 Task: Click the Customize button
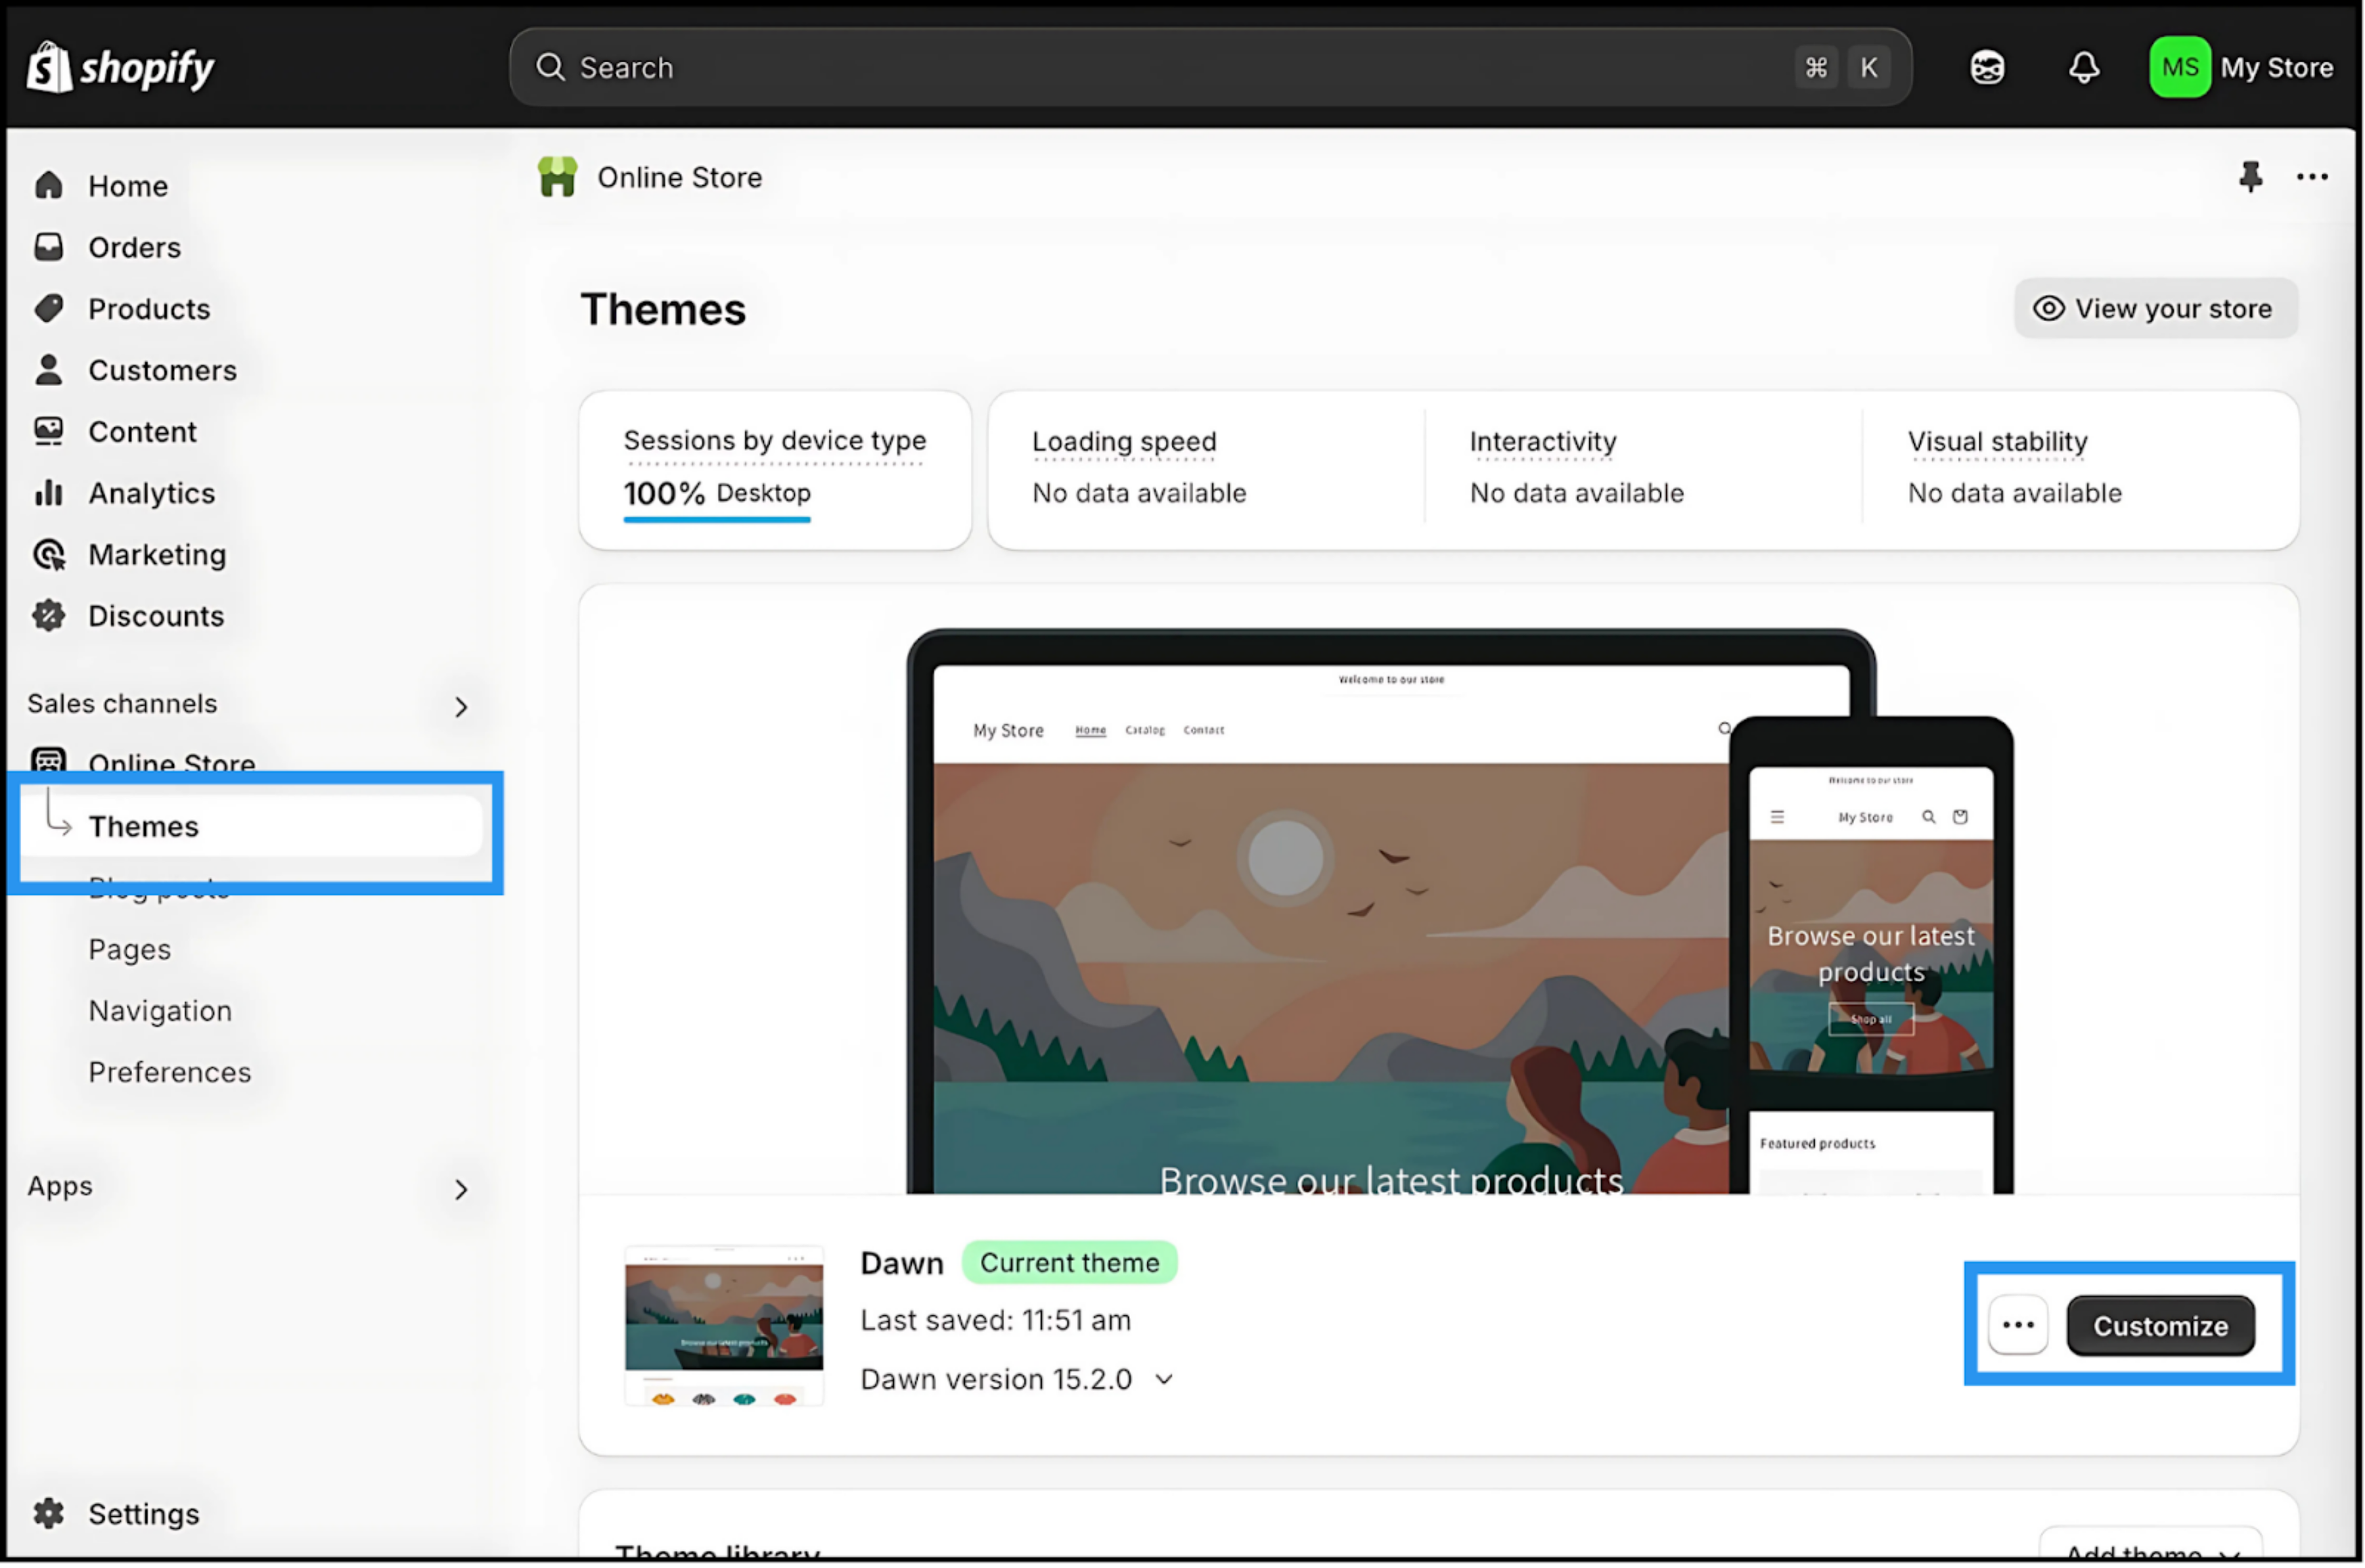pyautogui.click(x=2160, y=1326)
